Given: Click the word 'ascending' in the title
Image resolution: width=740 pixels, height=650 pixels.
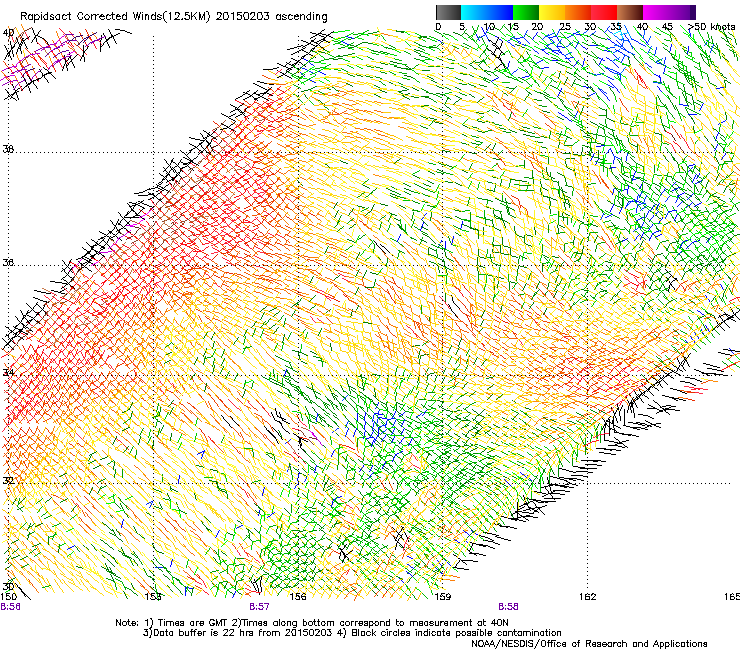Looking at the screenshot, I should tap(301, 17).
